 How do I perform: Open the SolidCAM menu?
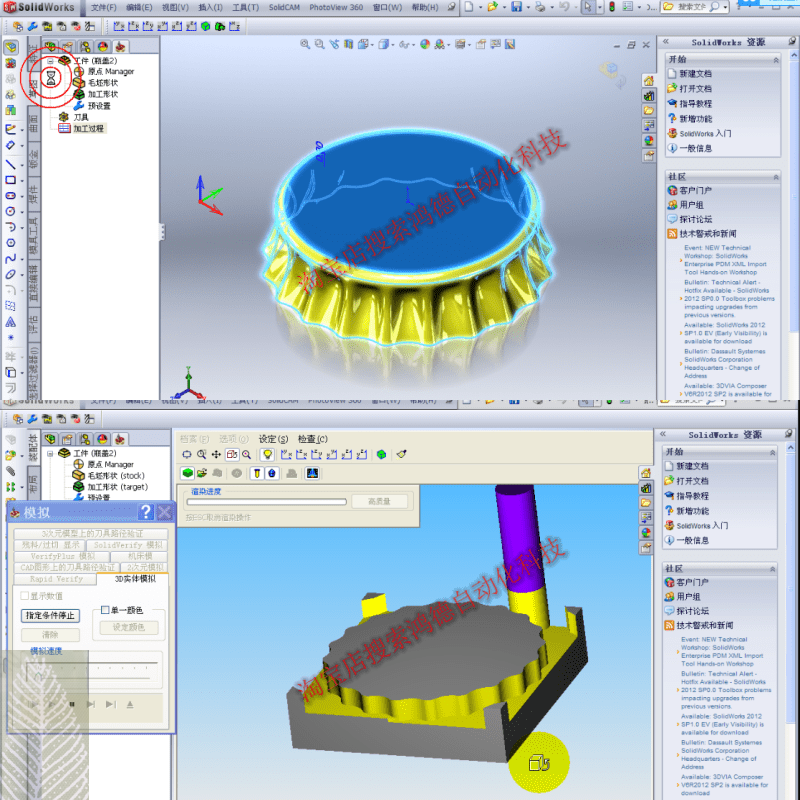pyautogui.click(x=284, y=7)
